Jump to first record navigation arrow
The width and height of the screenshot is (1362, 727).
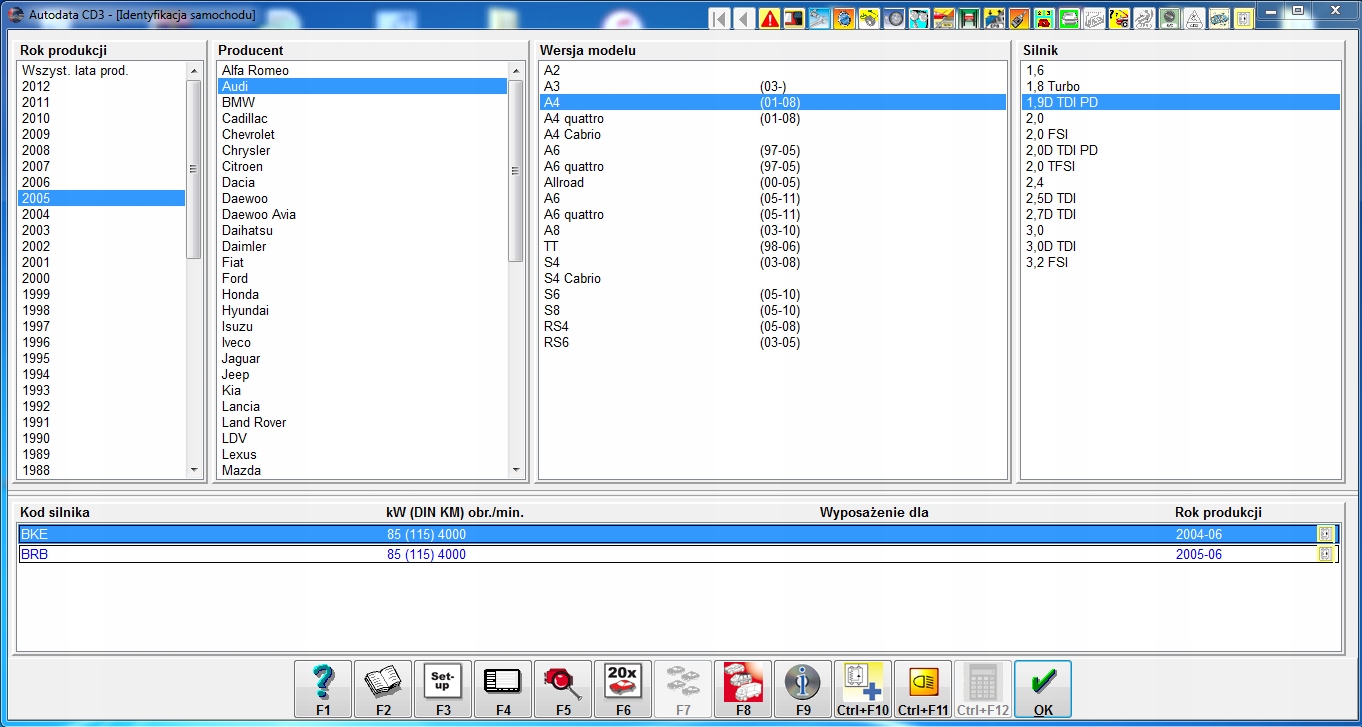(x=719, y=18)
